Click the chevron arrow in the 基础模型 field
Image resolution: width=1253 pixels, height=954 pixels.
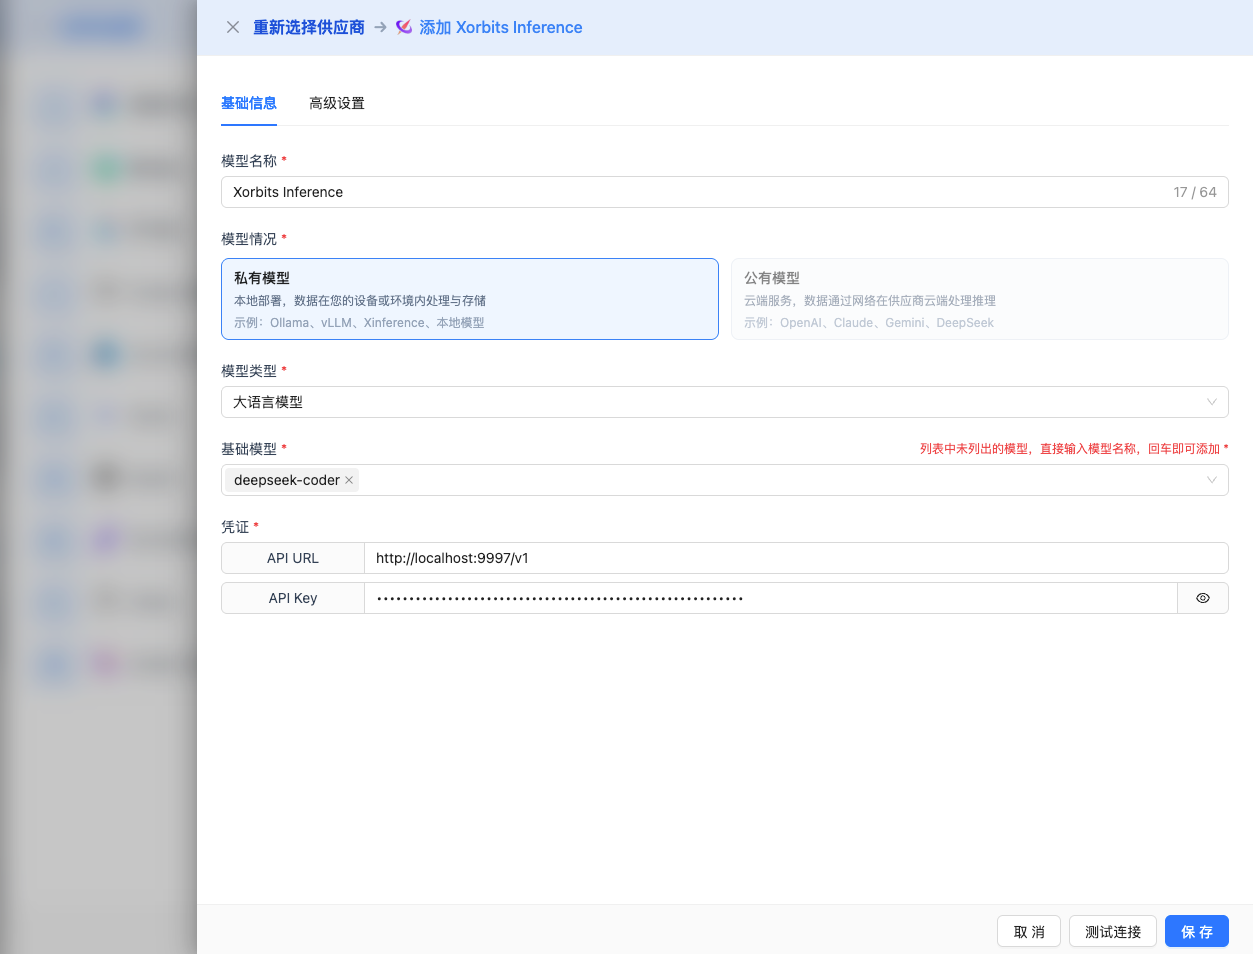[x=1211, y=480]
